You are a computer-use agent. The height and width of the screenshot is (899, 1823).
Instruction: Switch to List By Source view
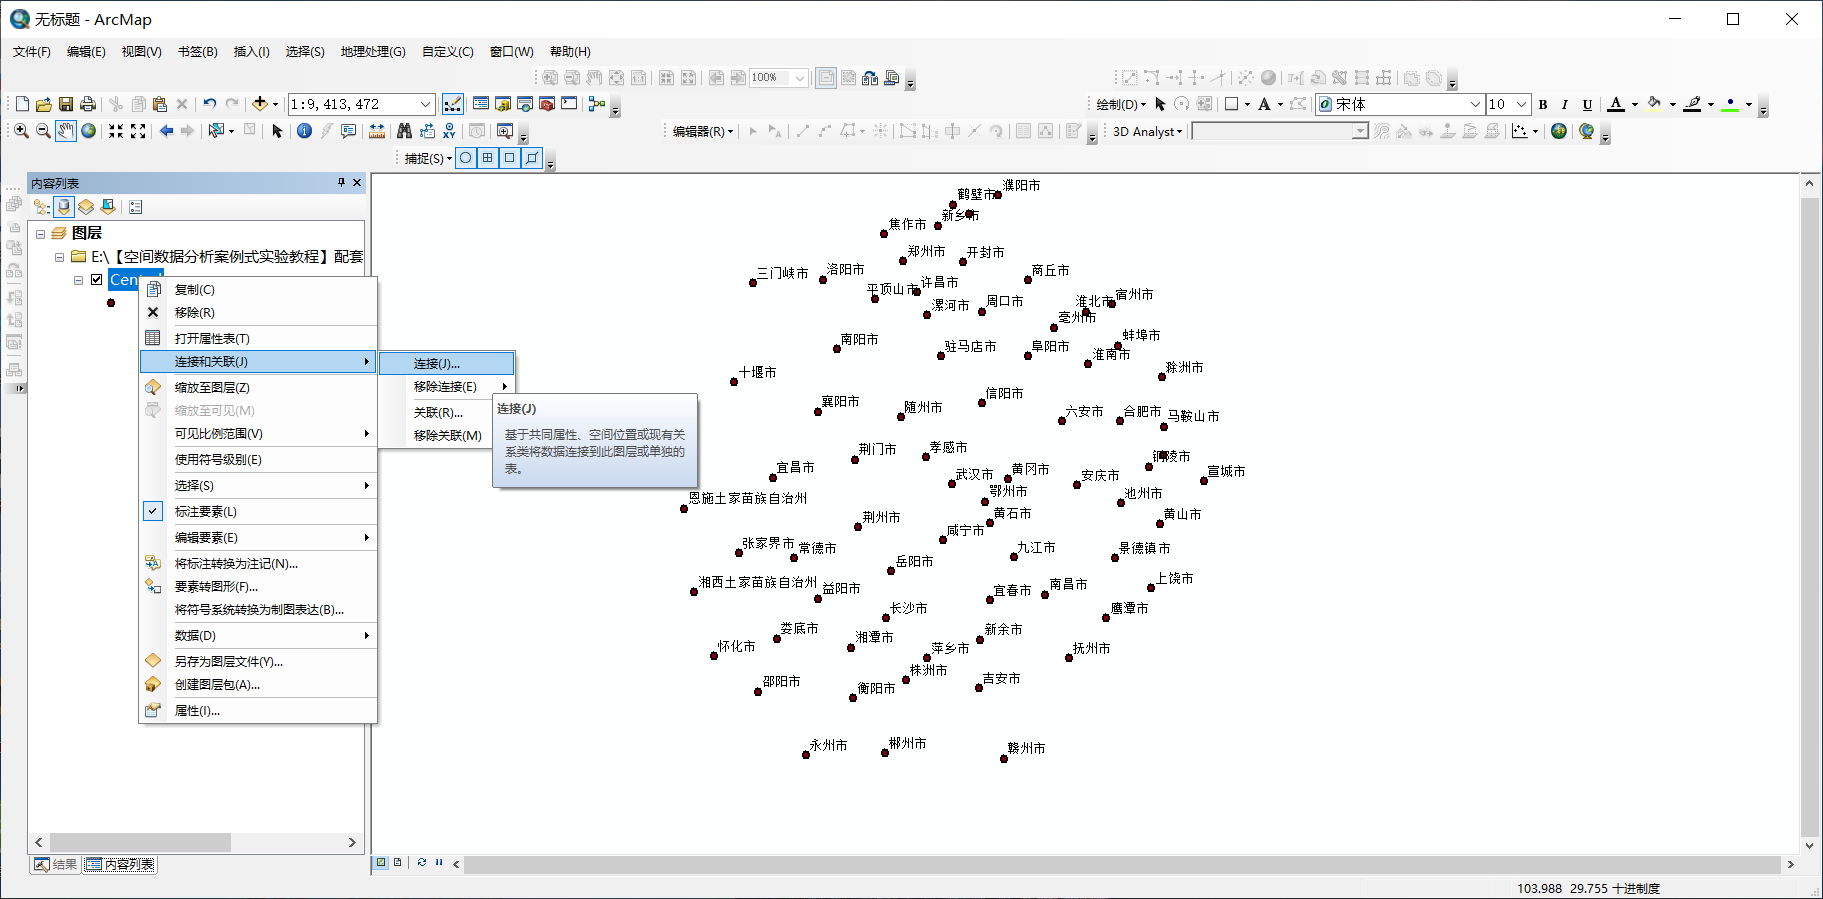64,207
